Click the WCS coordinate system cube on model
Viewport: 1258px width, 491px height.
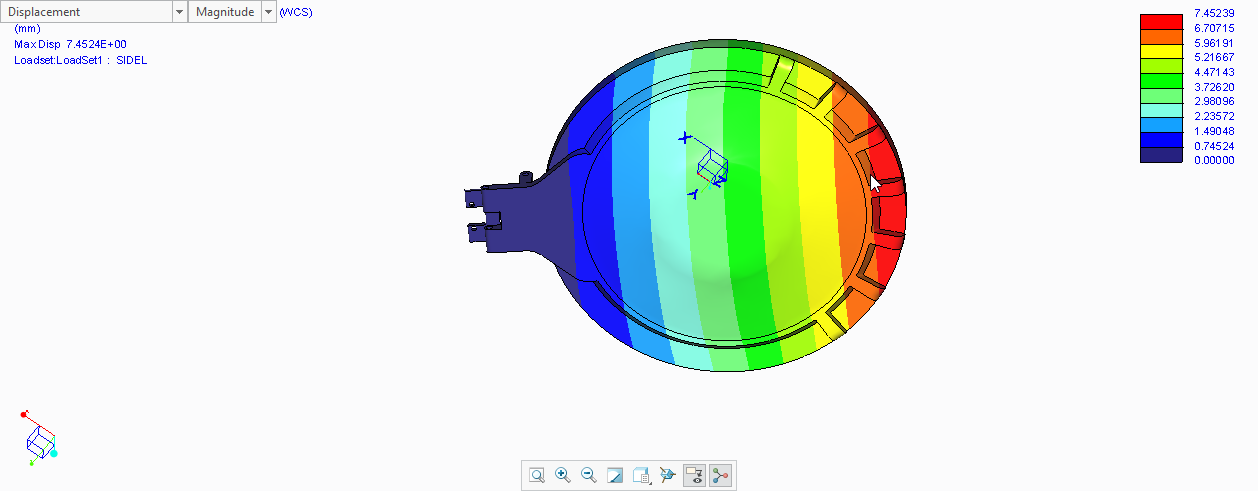(x=712, y=166)
